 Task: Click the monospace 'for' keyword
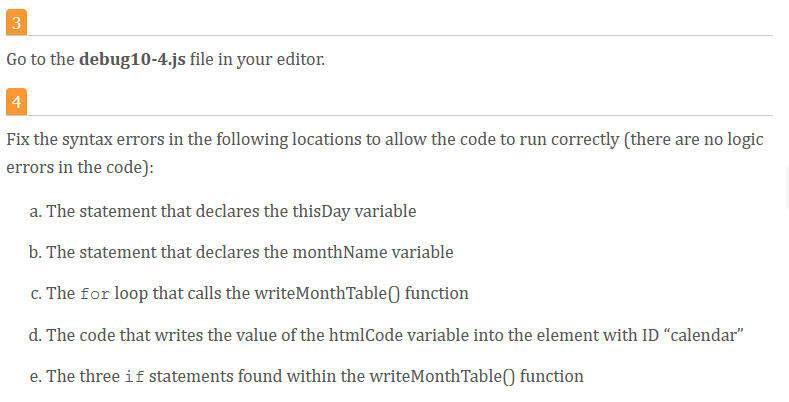[95, 294]
